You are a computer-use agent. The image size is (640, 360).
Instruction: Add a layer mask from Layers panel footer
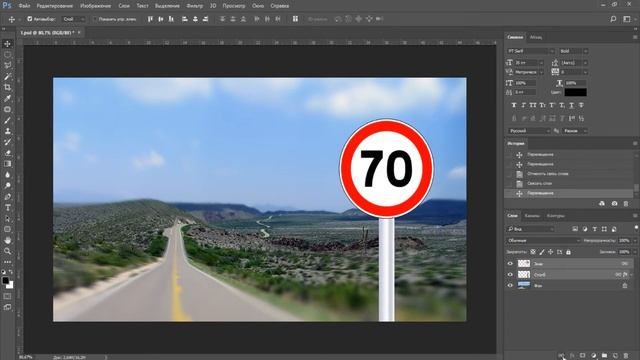583,356
